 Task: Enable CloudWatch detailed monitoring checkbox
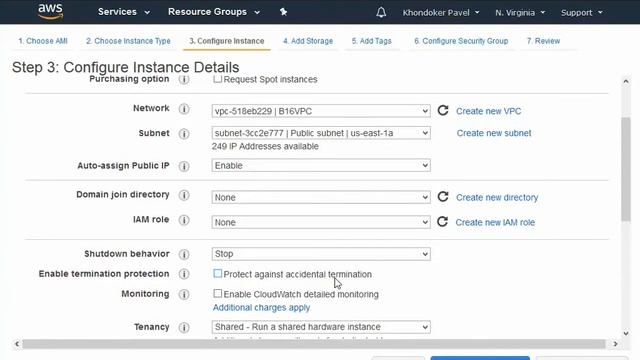point(218,293)
